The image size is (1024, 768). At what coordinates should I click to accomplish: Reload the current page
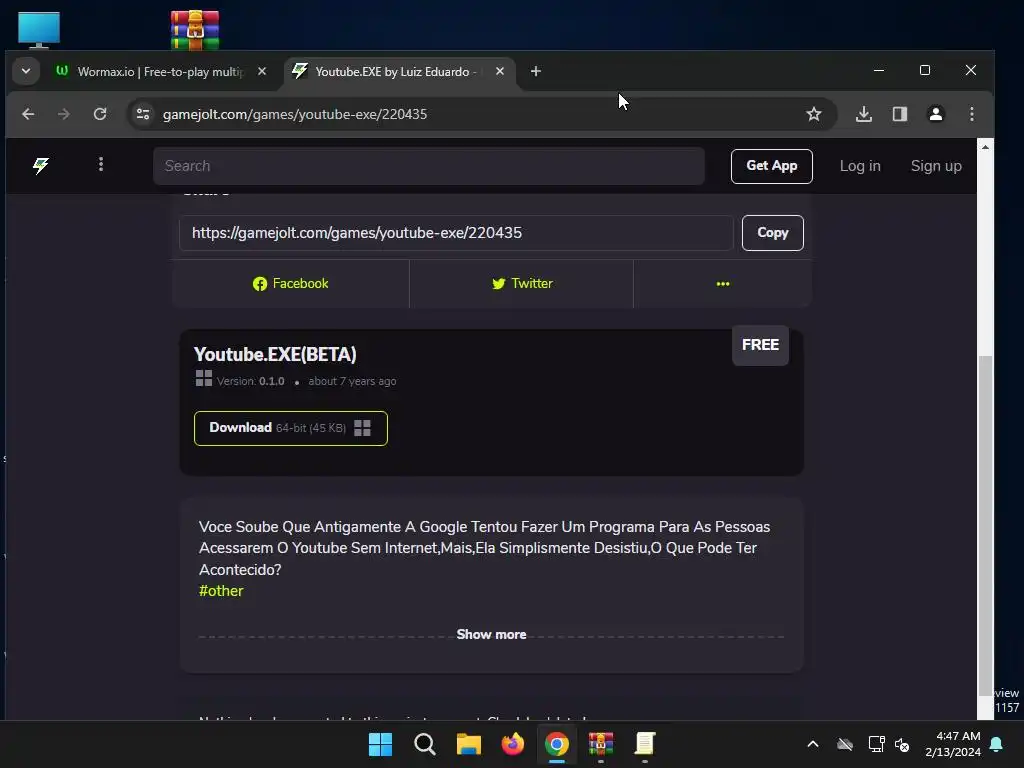click(x=100, y=114)
